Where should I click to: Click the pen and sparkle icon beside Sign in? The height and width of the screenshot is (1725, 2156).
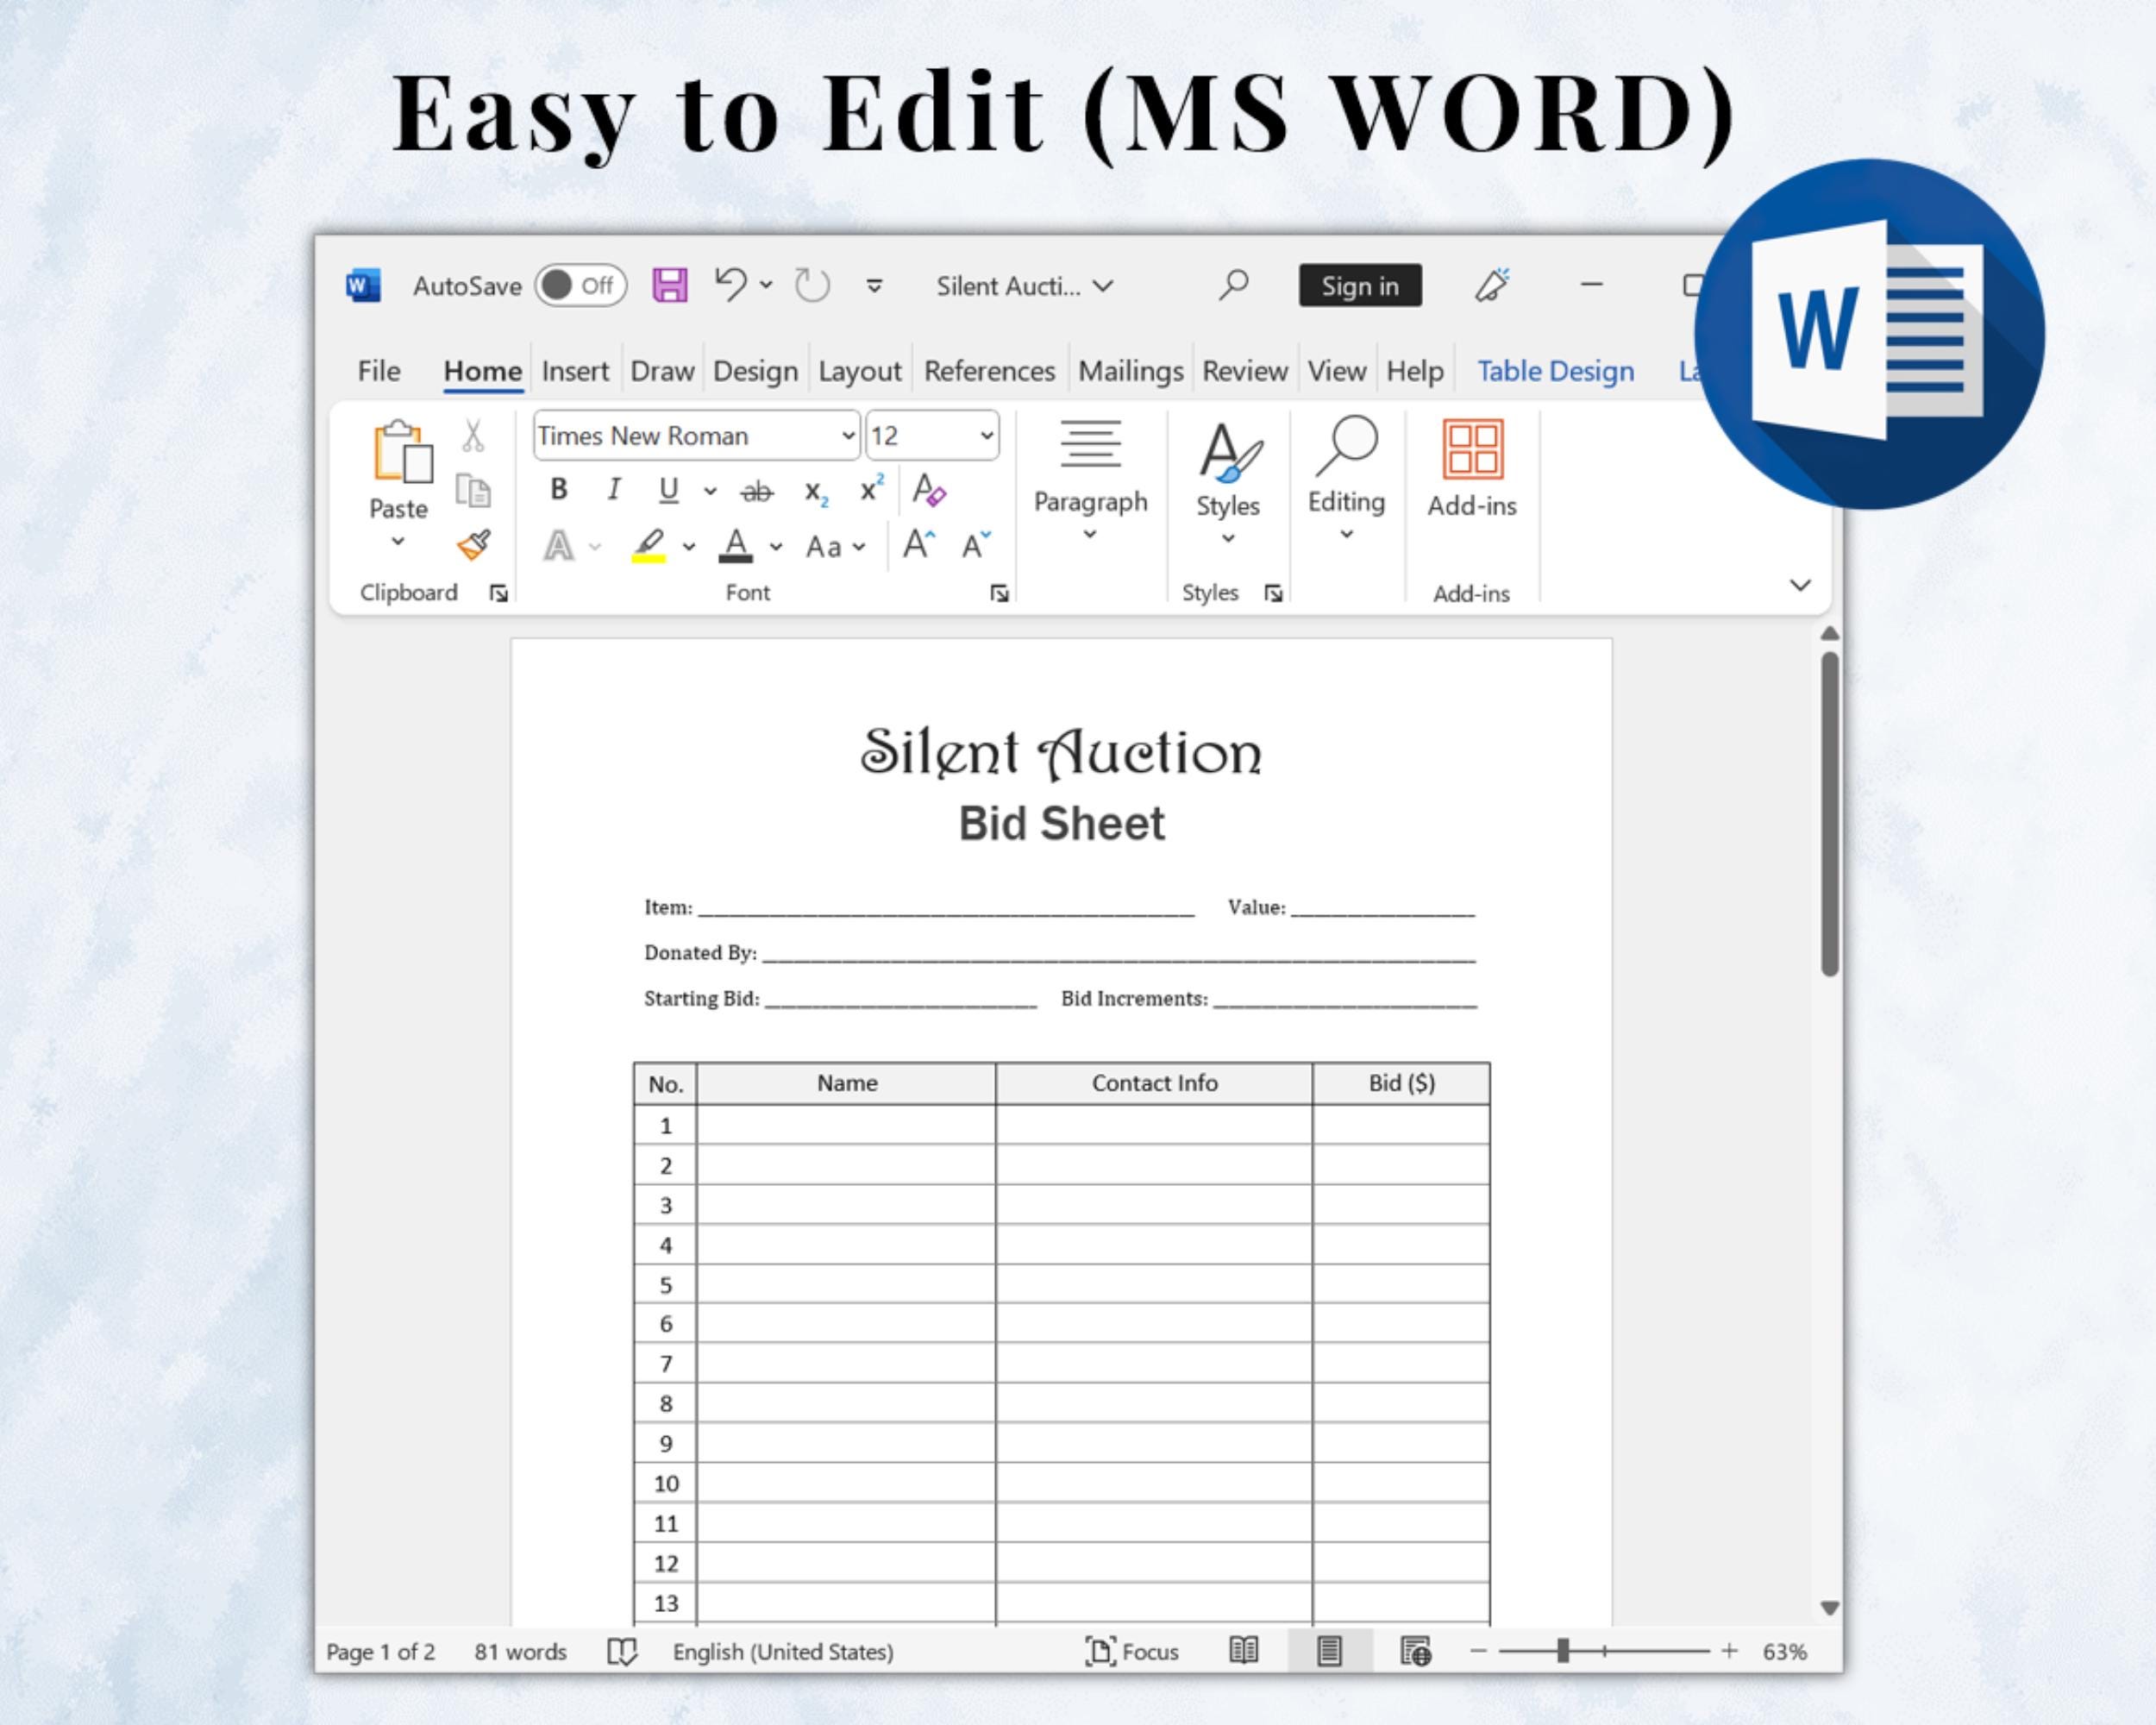[1492, 285]
